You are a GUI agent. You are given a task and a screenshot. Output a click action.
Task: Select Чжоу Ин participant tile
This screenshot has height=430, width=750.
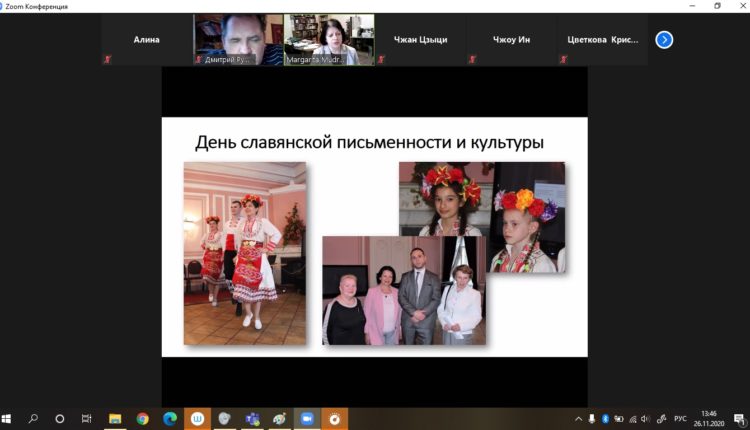(x=511, y=40)
